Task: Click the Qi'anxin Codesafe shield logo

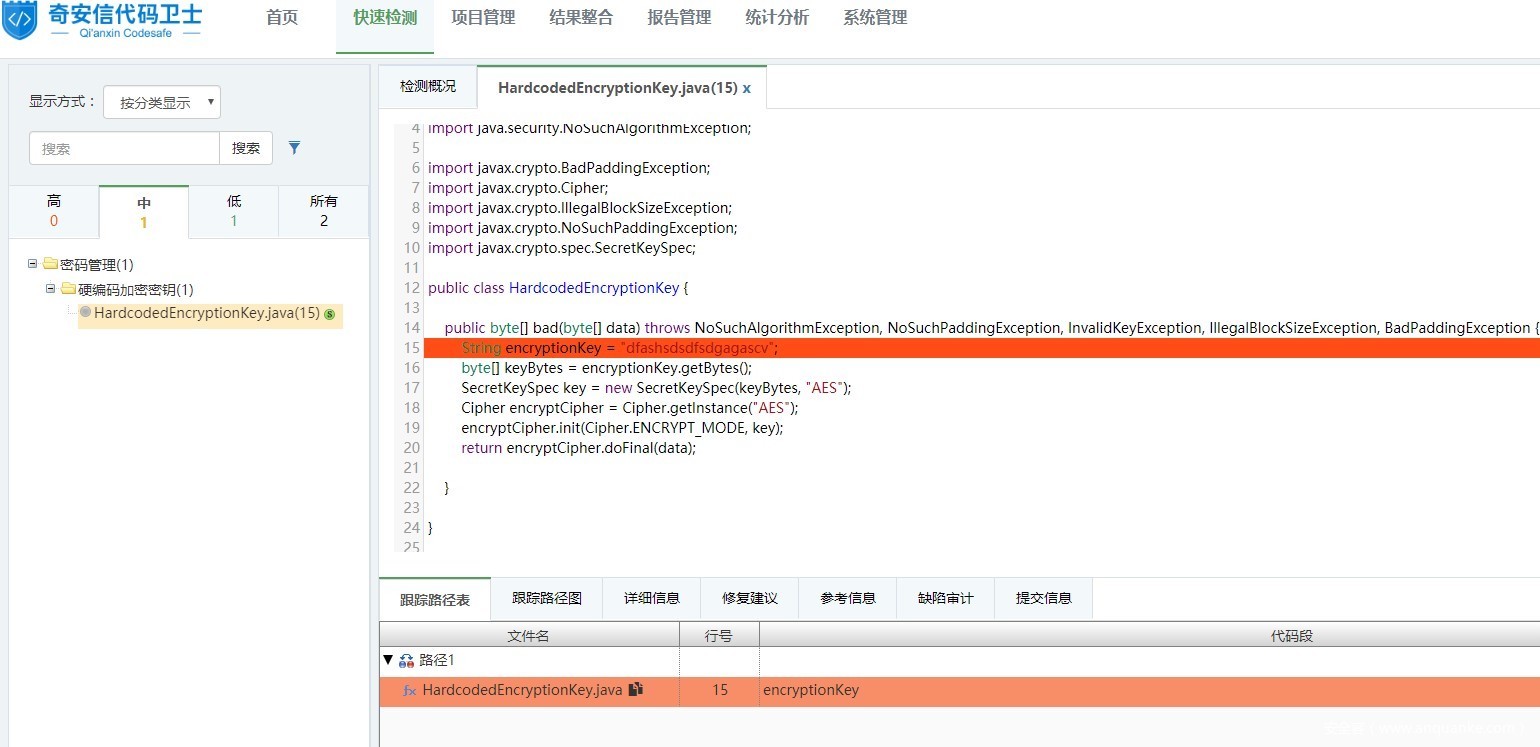Action: coord(20,20)
